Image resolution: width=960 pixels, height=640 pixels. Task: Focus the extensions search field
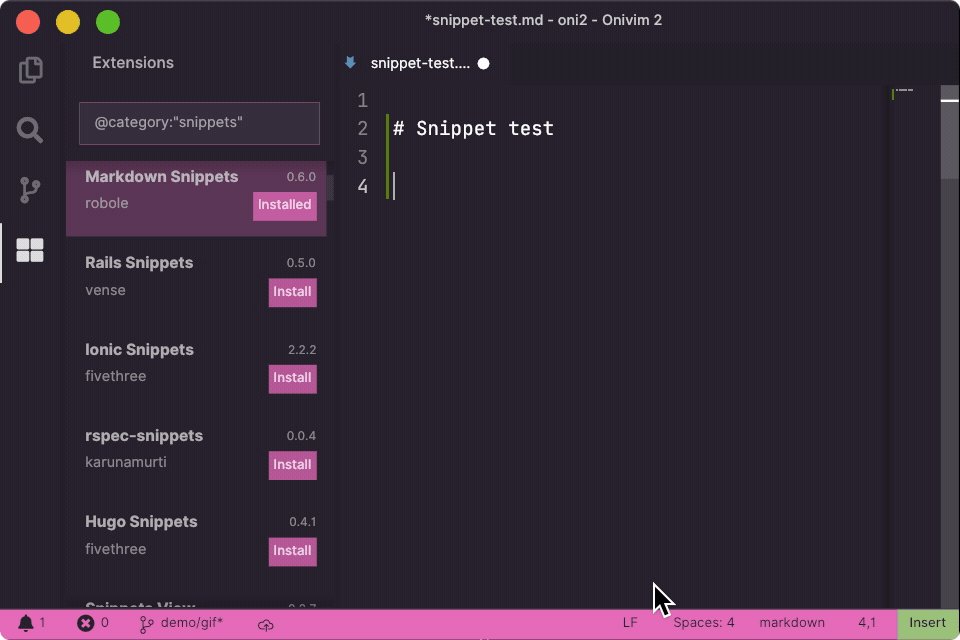tap(199, 123)
